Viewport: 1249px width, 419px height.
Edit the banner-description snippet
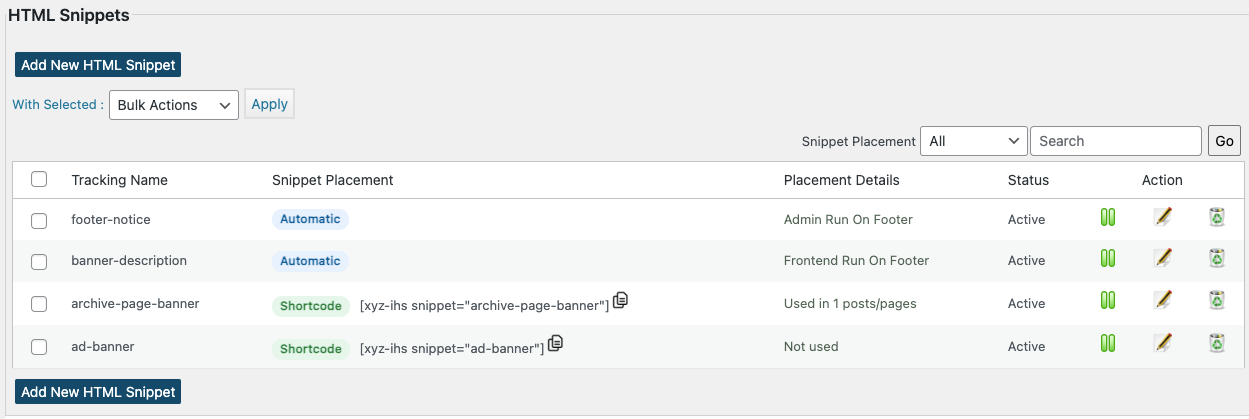click(1162, 258)
